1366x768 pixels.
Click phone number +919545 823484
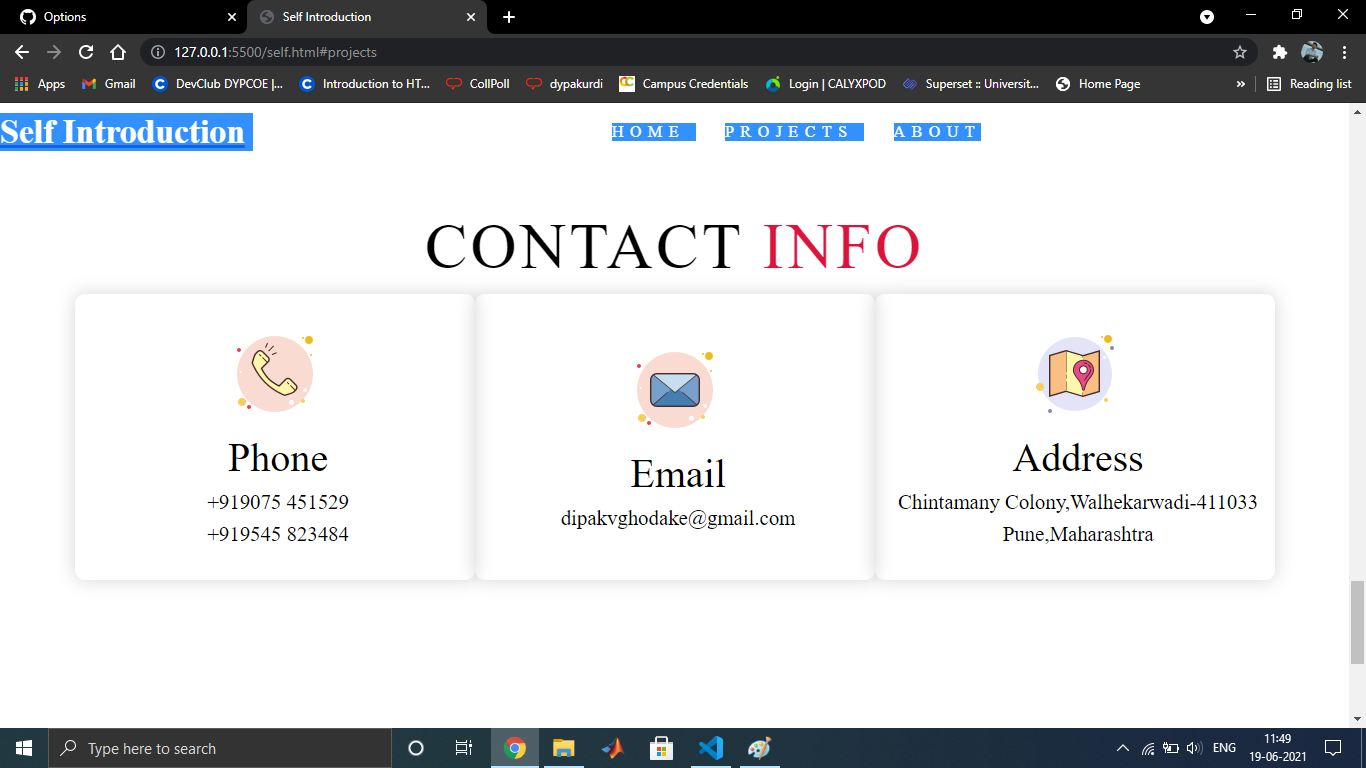click(278, 534)
